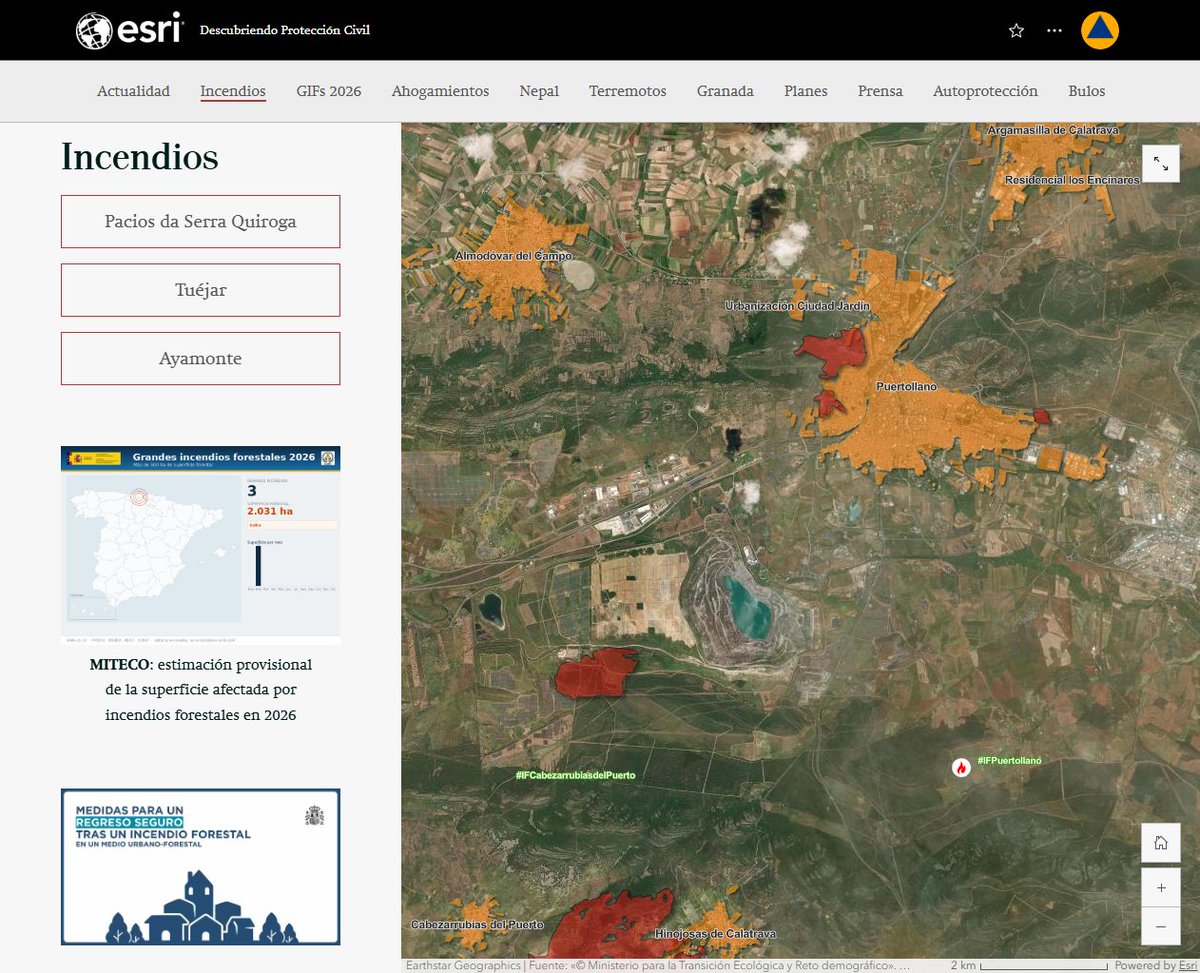Open the Autoprotección tab
1200x973 pixels.
(x=985, y=91)
